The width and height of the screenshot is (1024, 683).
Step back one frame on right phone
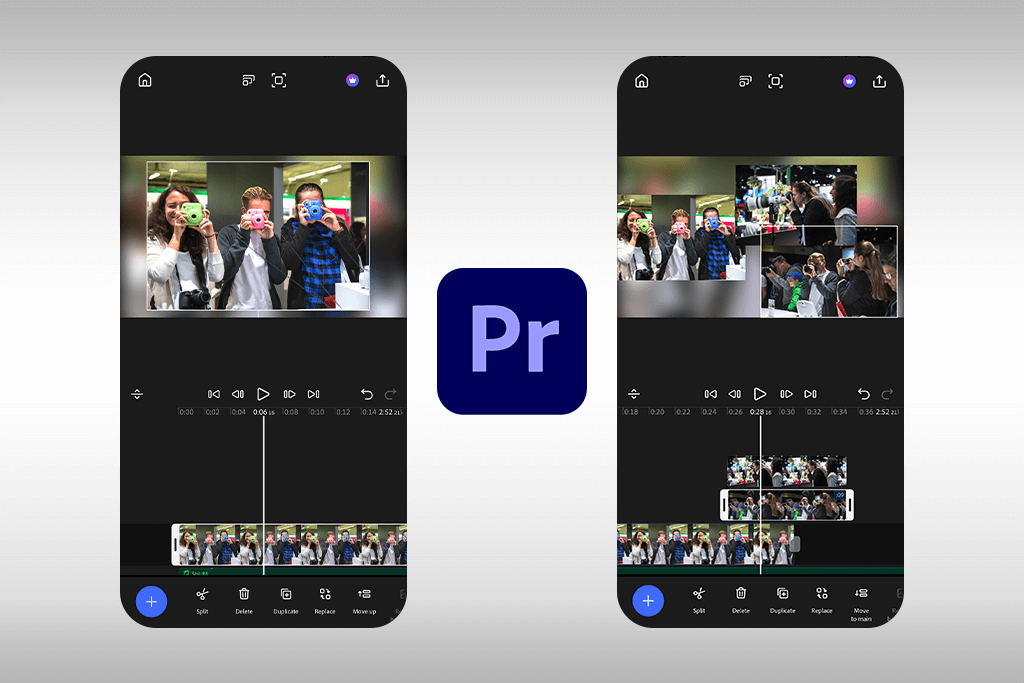pos(735,394)
